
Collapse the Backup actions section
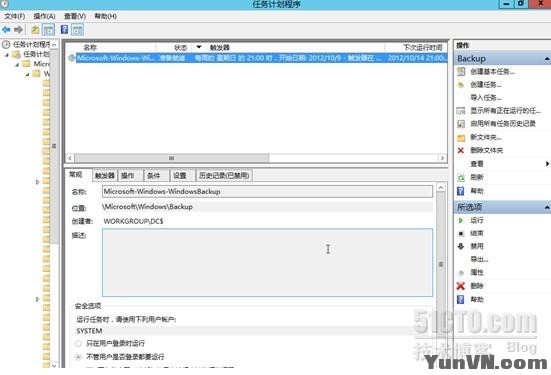547,59
